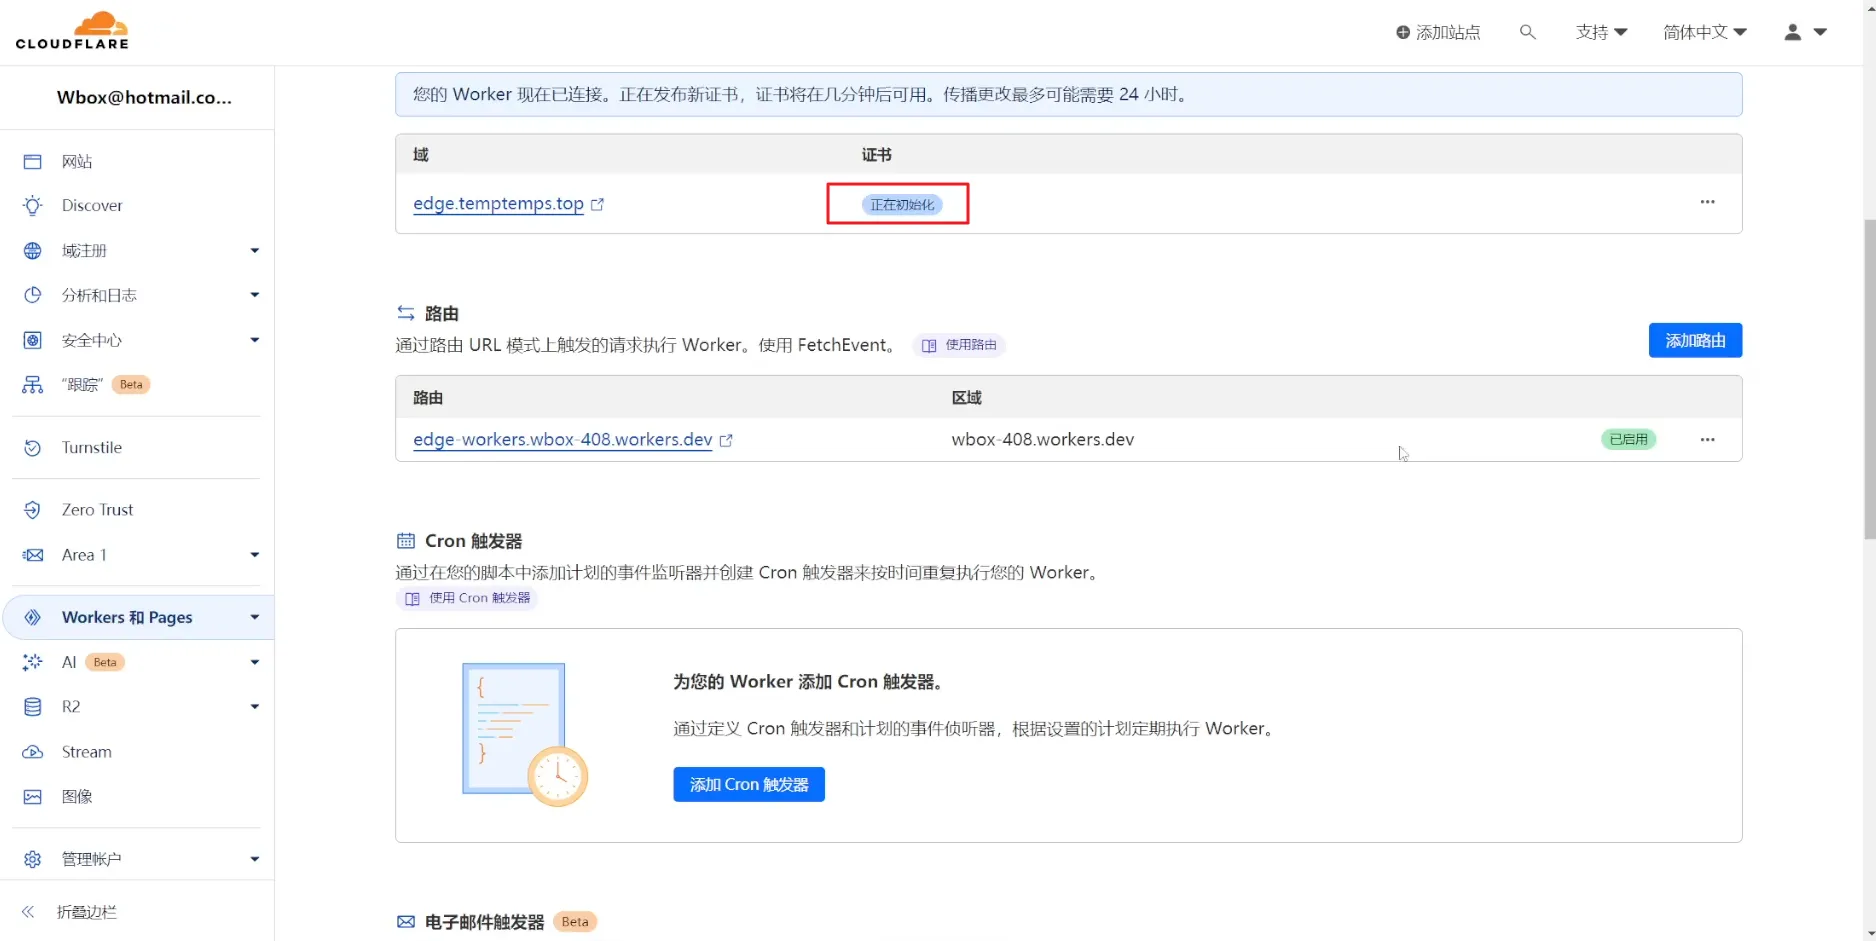Click the 已启用 status badge
The height and width of the screenshot is (941, 1876).
point(1629,440)
